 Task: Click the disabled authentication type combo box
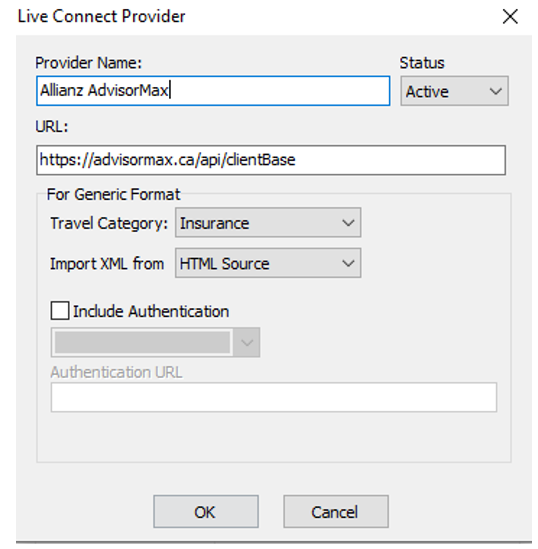point(155,342)
